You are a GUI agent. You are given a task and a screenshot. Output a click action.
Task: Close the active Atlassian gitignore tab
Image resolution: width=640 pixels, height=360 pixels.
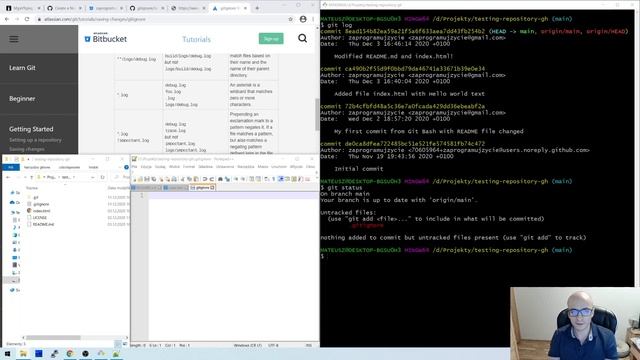coord(245,8)
